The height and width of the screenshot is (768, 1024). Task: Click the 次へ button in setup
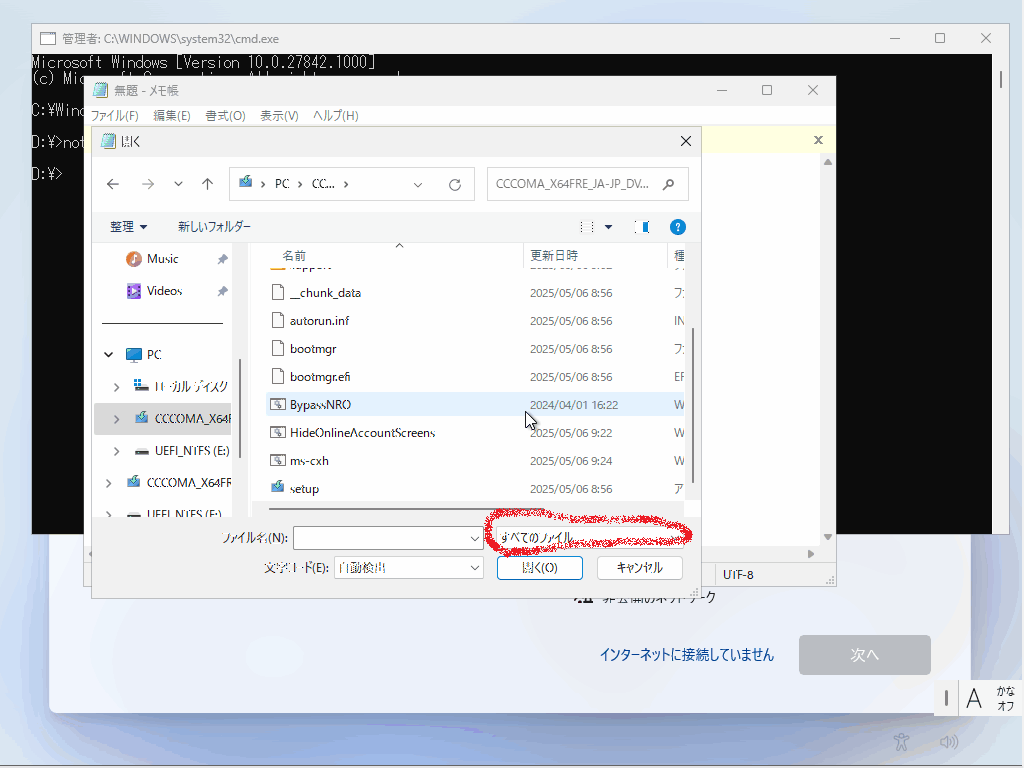tap(865, 655)
